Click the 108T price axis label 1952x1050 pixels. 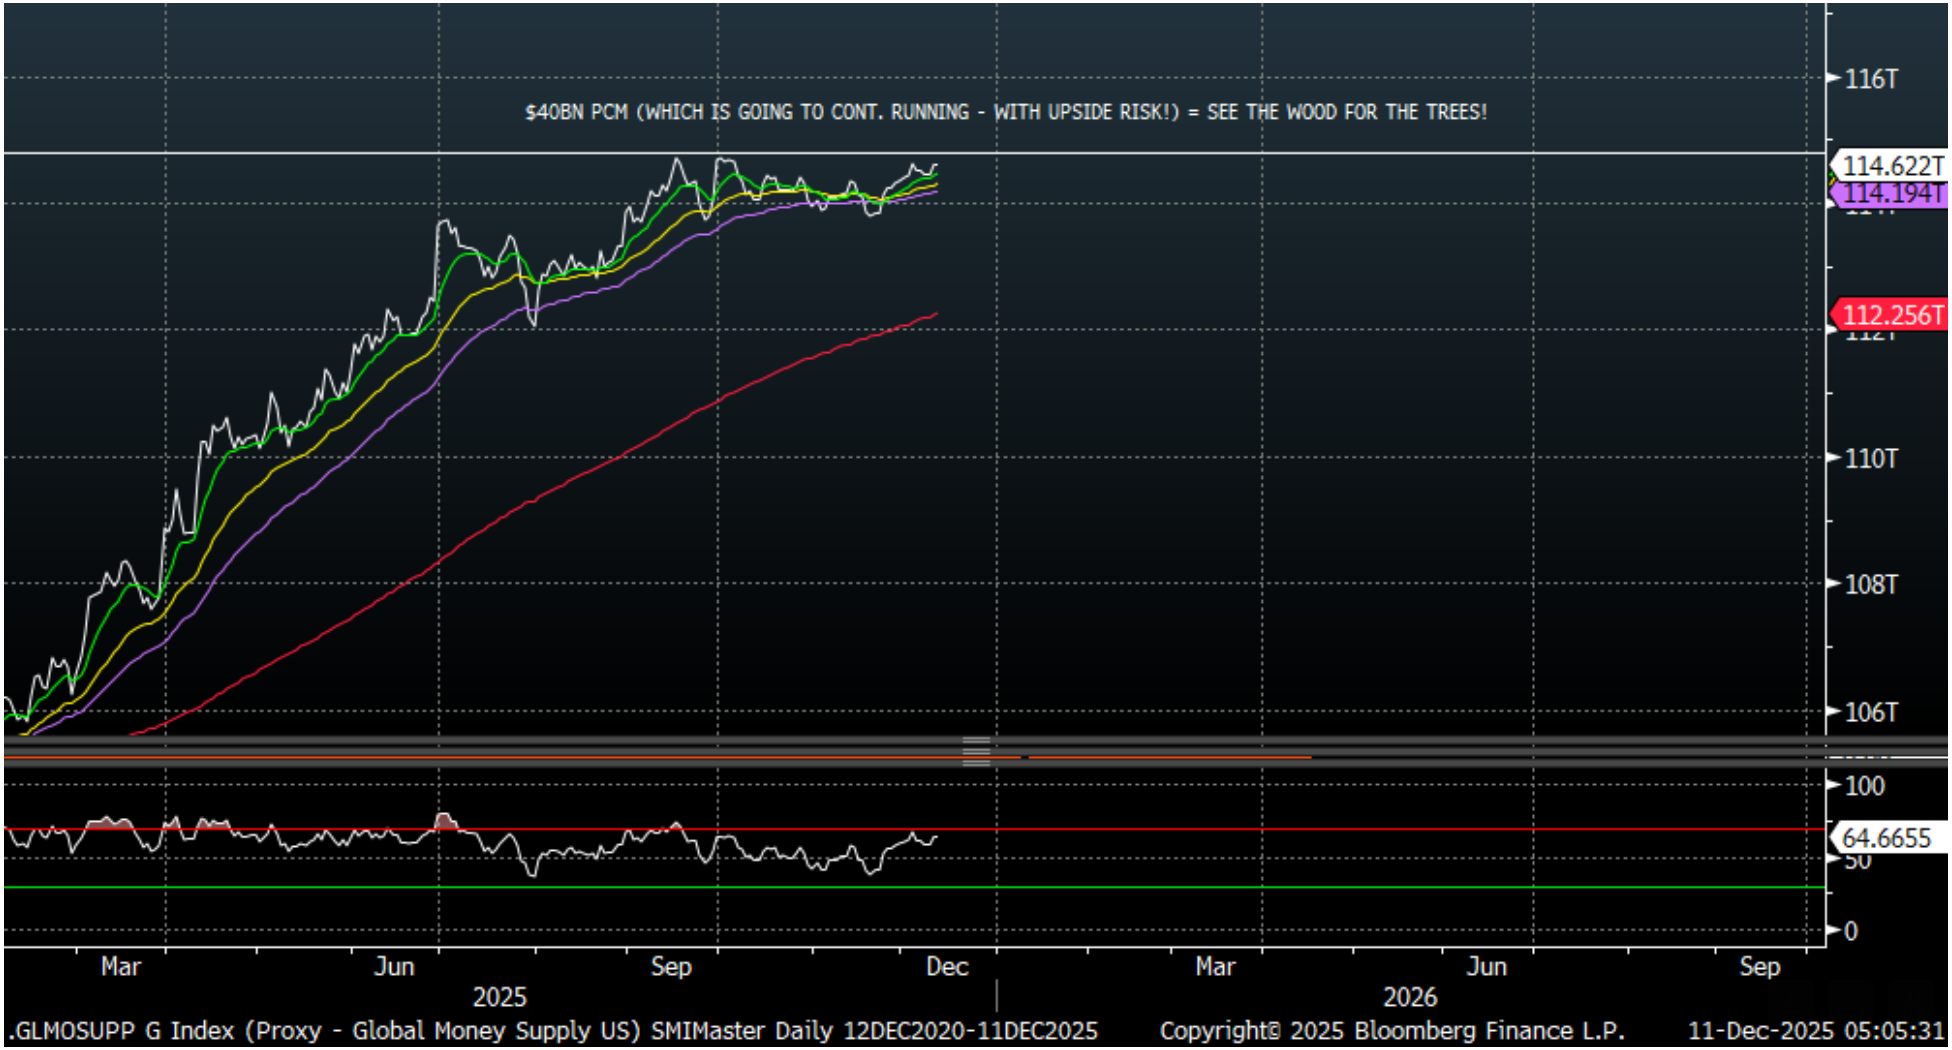(1870, 584)
